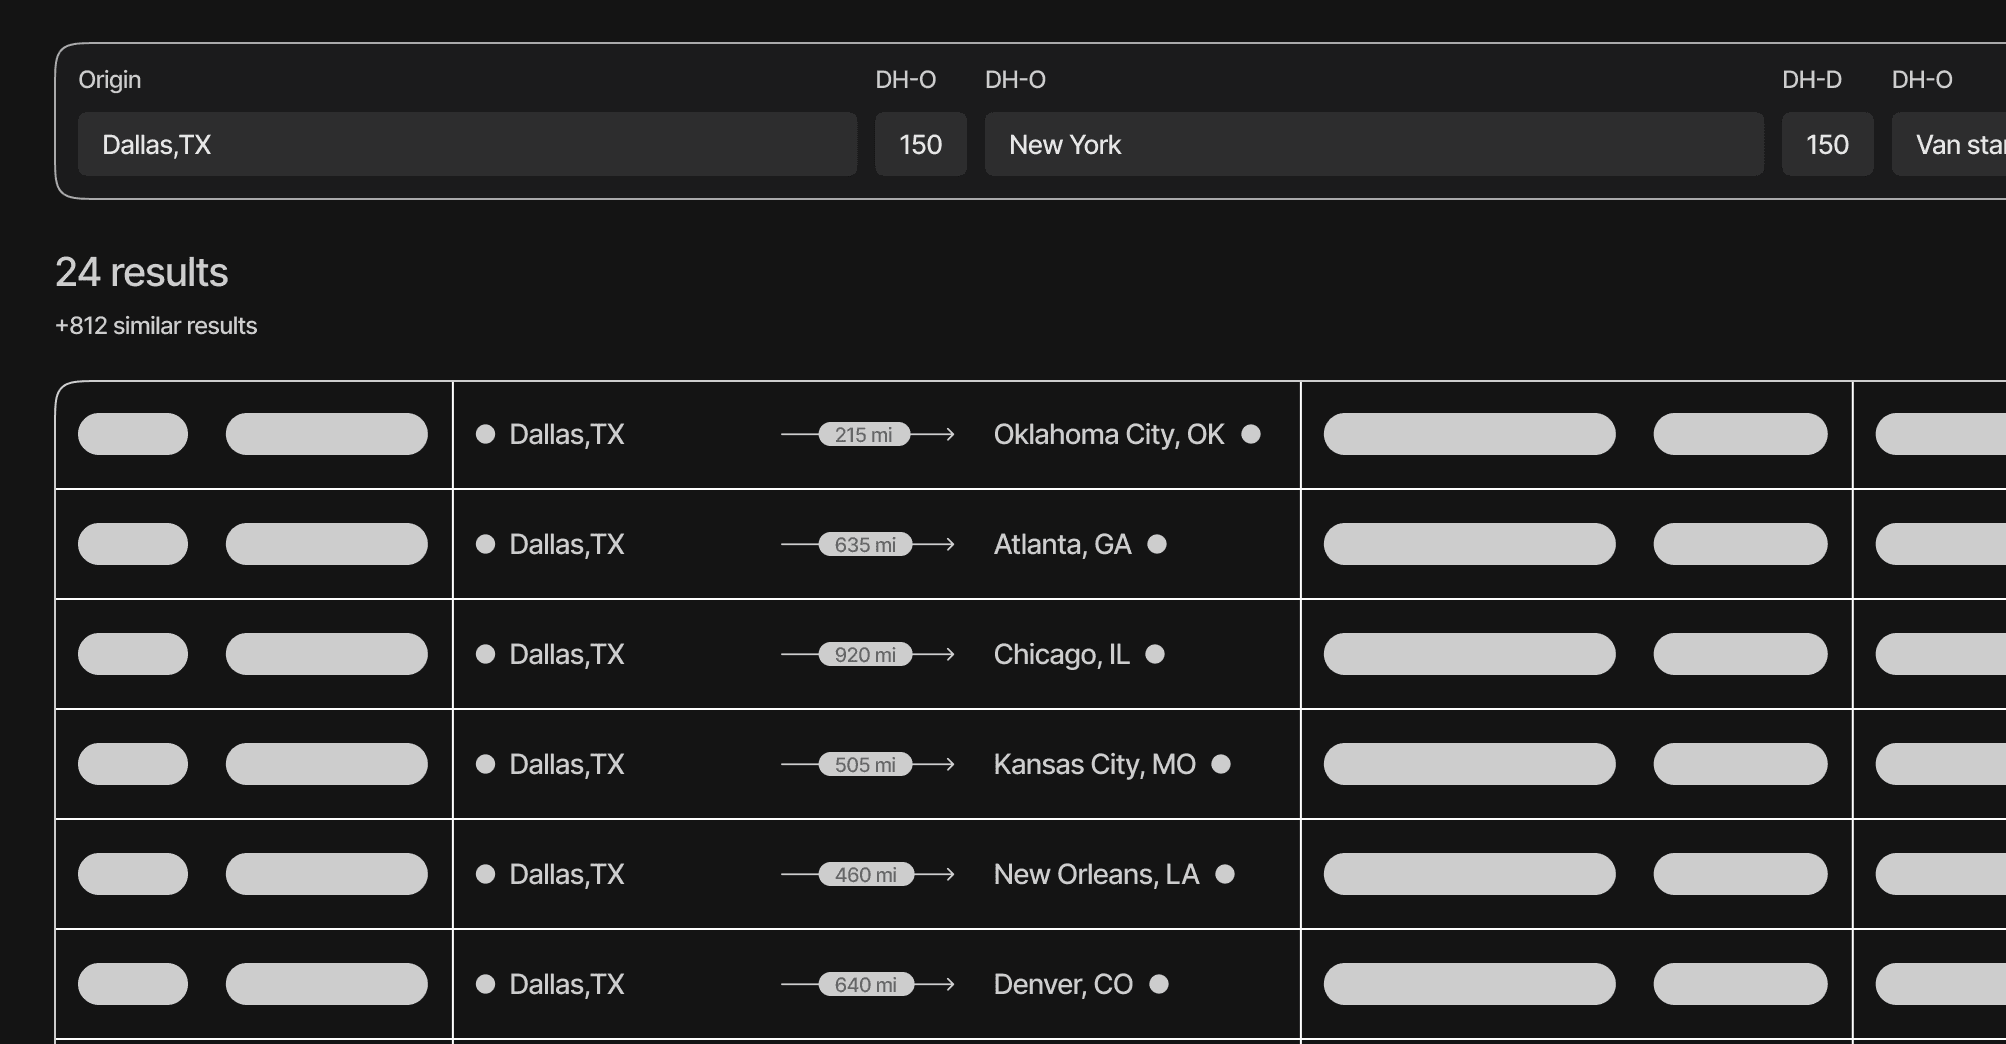Click the 505 mi distance badge
Image resolution: width=2006 pixels, height=1044 pixels.
865,765
